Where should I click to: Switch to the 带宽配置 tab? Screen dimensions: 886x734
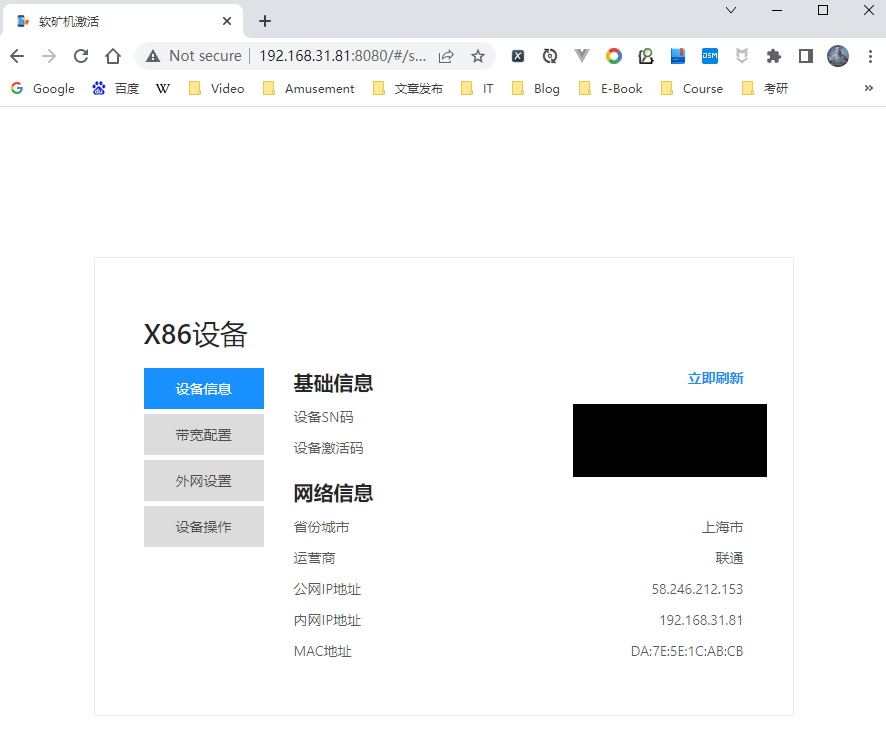tap(204, 435)
